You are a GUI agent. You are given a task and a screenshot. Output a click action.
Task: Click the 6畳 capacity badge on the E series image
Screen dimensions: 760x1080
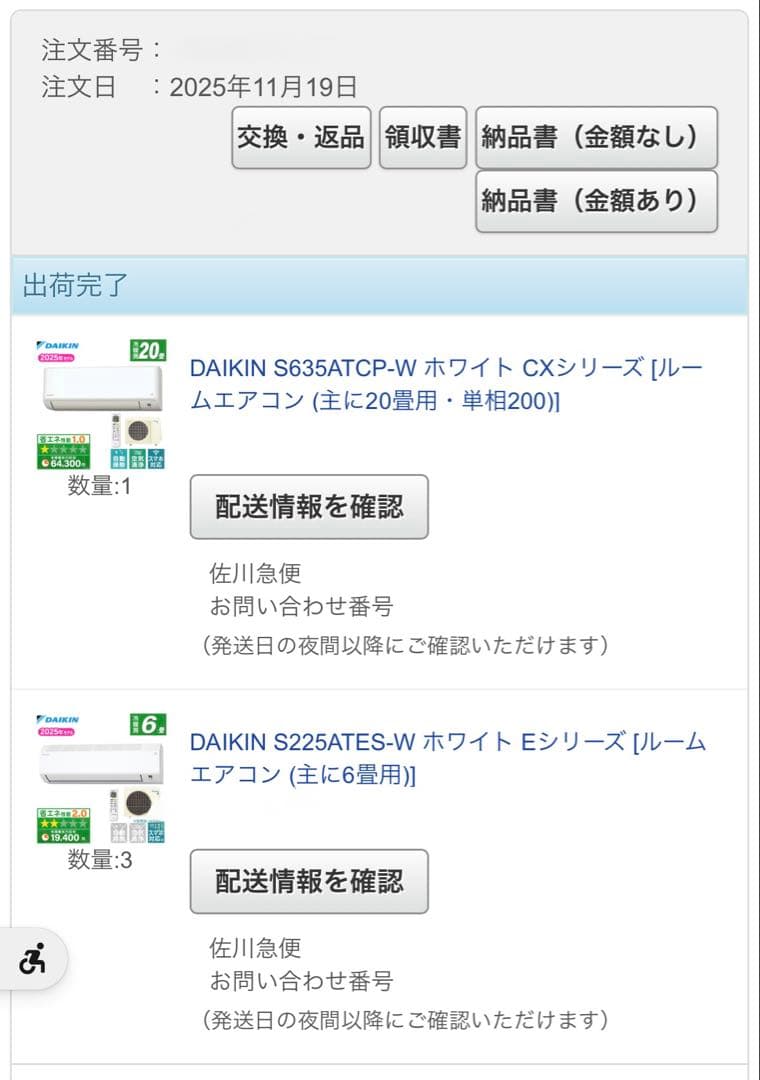click(148, 723)
